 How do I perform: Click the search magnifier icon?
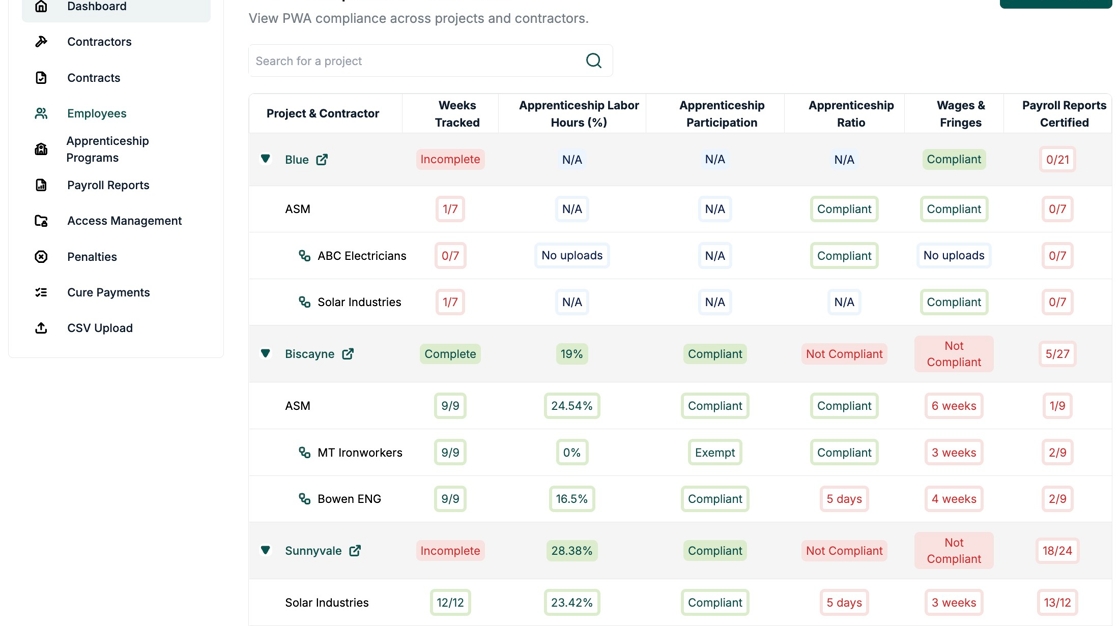tap(593, 61)
